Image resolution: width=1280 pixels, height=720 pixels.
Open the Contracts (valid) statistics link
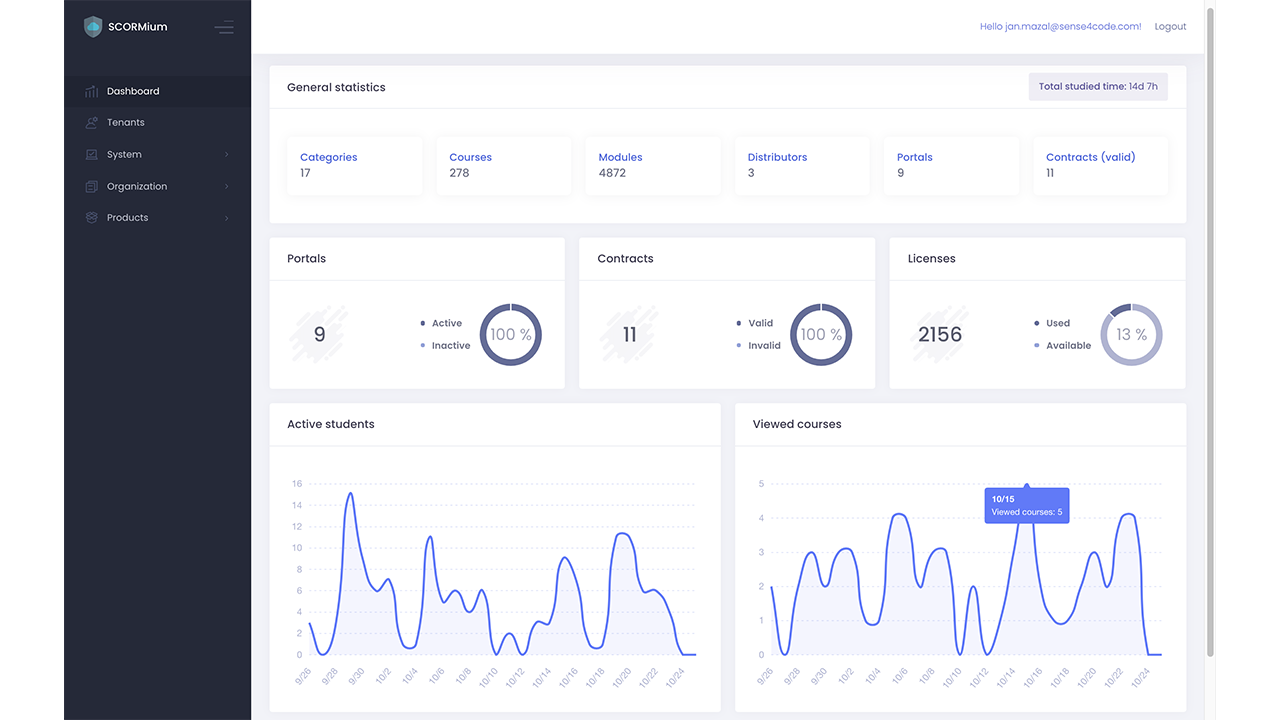coord(1090,157)
